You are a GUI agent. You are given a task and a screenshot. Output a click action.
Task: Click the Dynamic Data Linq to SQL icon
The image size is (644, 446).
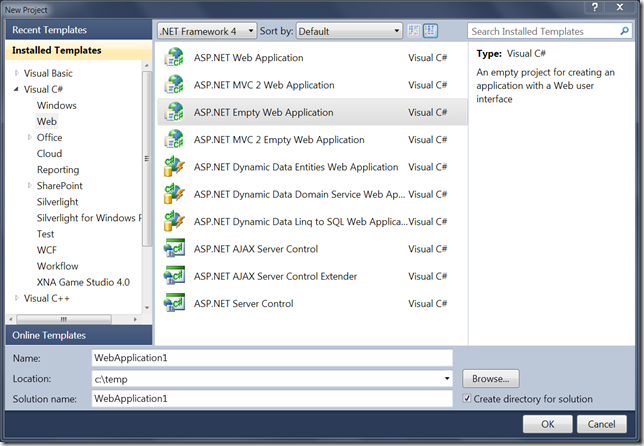tap(174, 221)
